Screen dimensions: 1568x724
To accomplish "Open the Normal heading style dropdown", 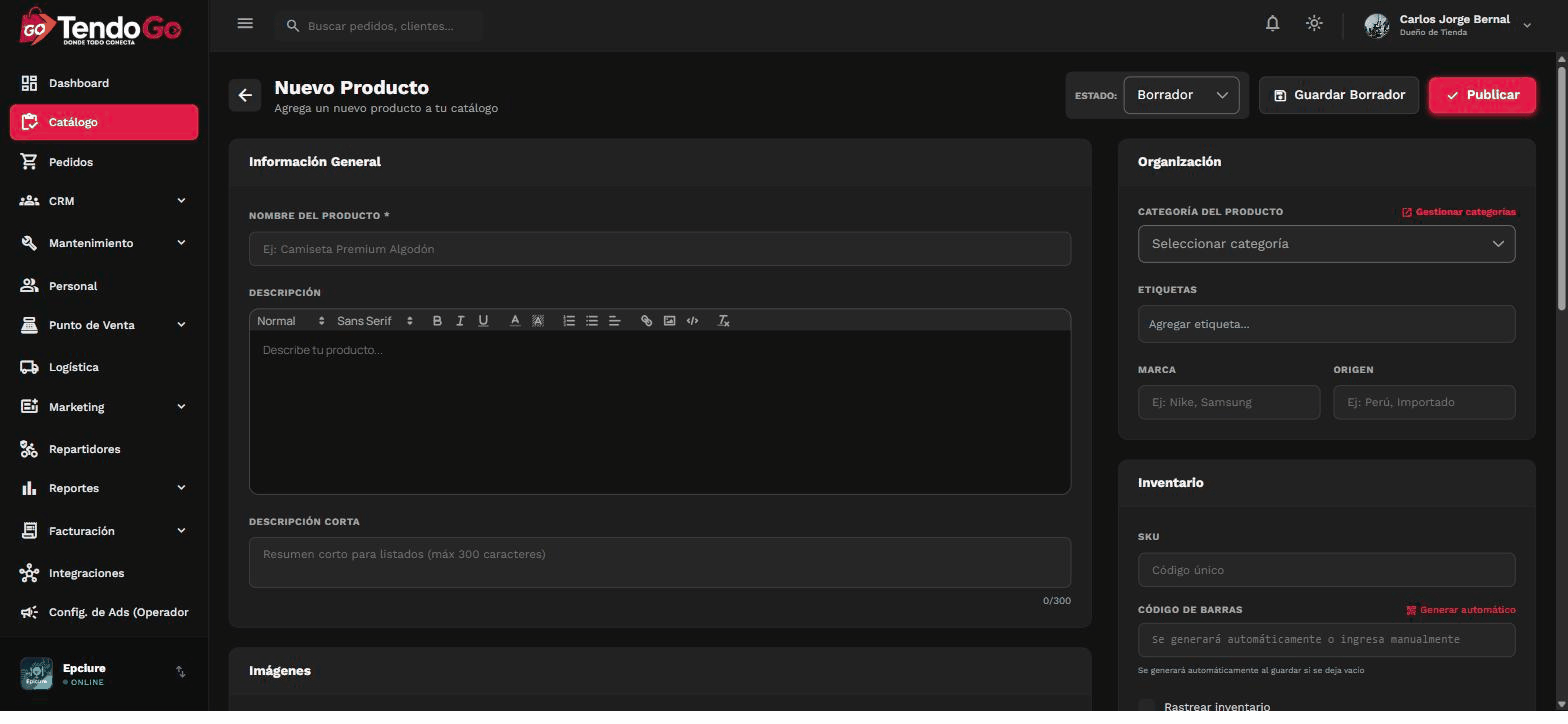I will click(x=291, y=321).
